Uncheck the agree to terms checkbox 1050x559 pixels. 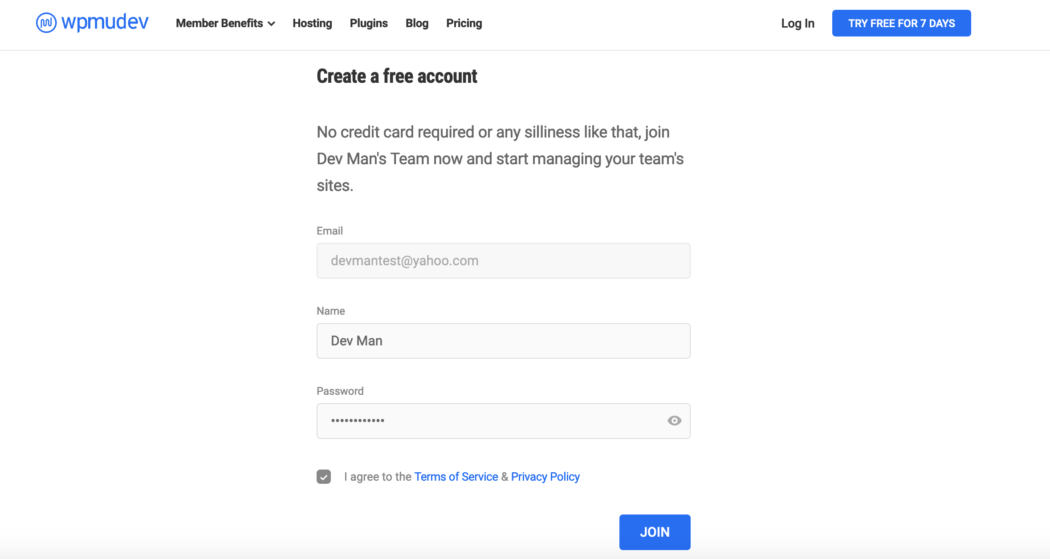[324, 477]
